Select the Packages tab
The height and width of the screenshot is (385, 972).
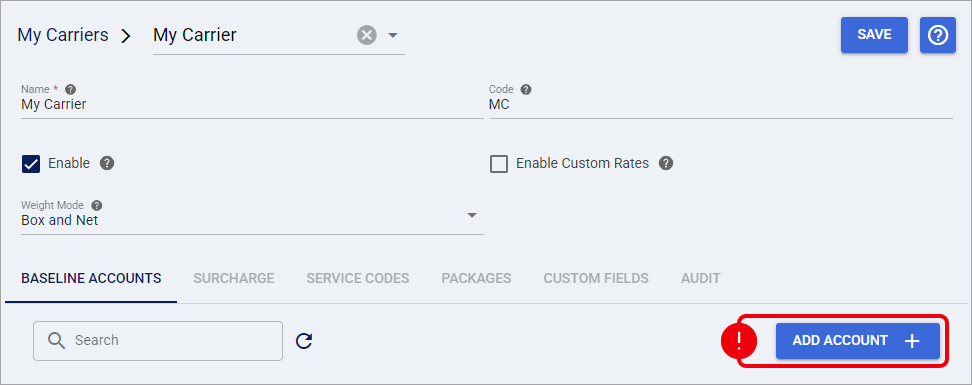pos(476,278)
